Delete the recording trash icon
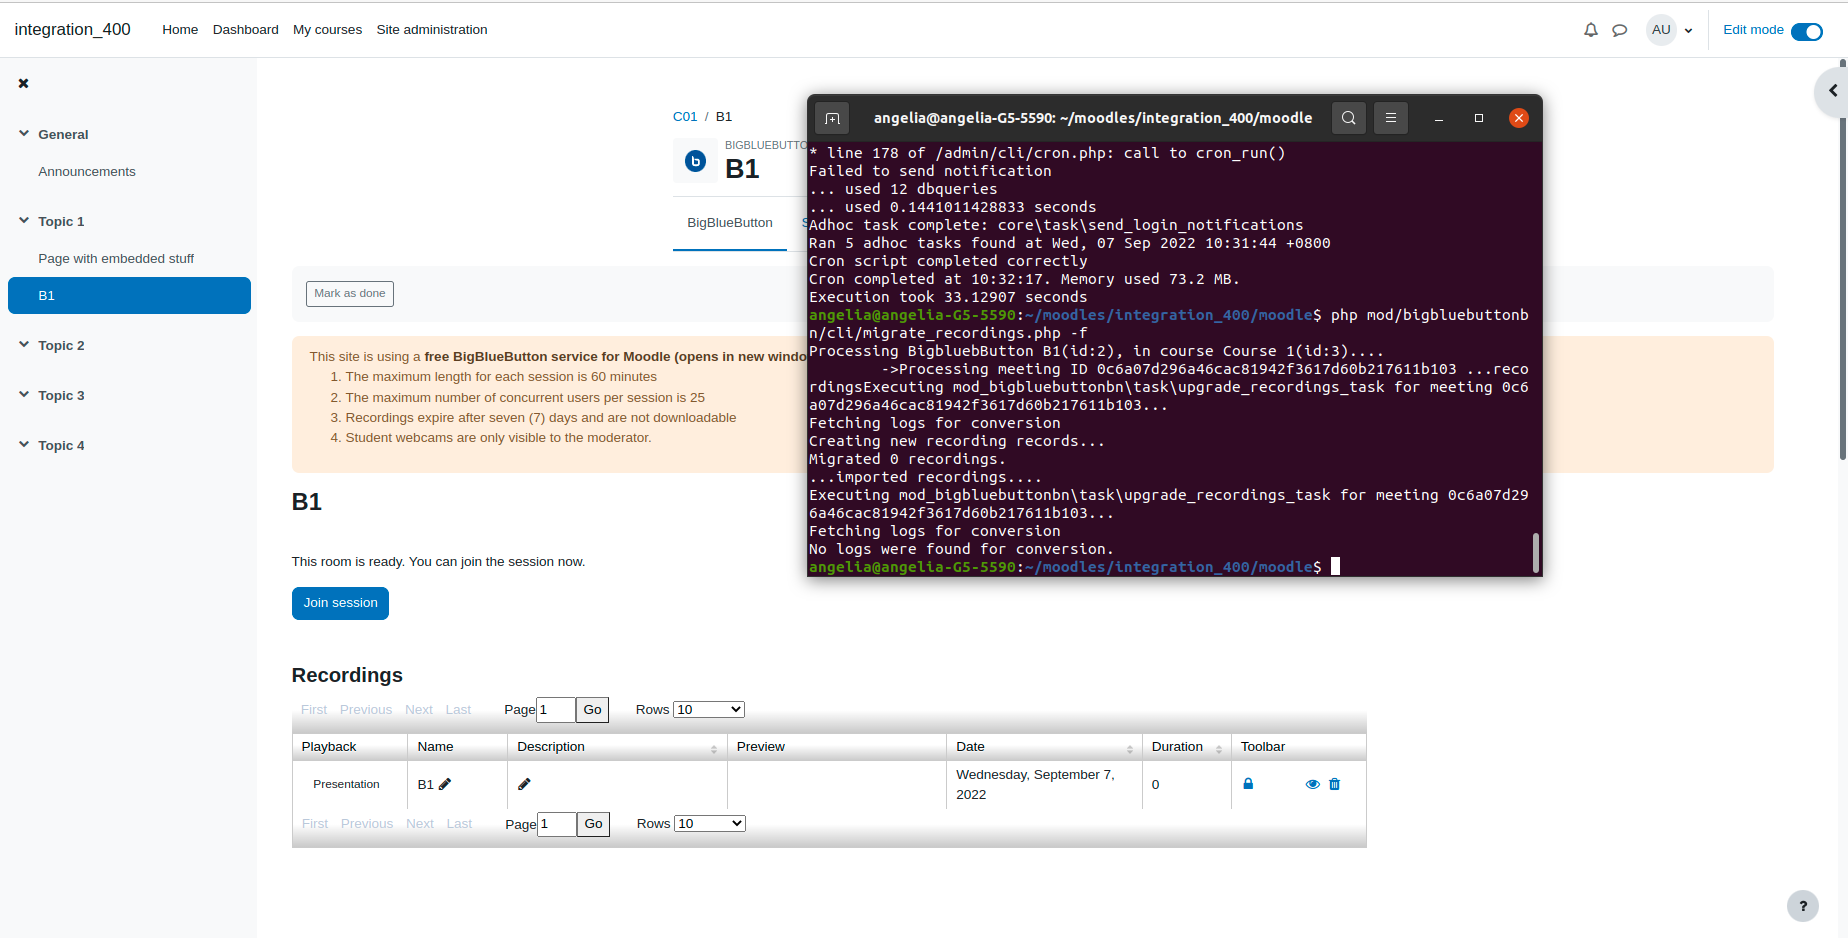Screen dimensions: 1848x938 point(1334,784)
